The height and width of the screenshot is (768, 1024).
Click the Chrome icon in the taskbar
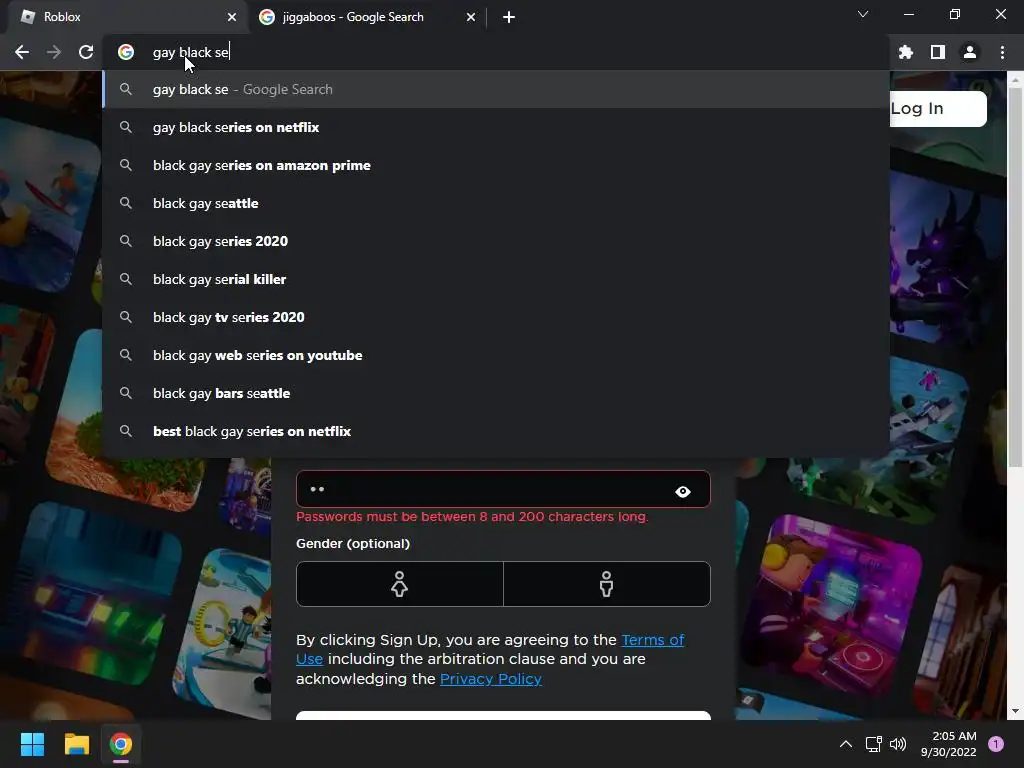click(121, 744)
